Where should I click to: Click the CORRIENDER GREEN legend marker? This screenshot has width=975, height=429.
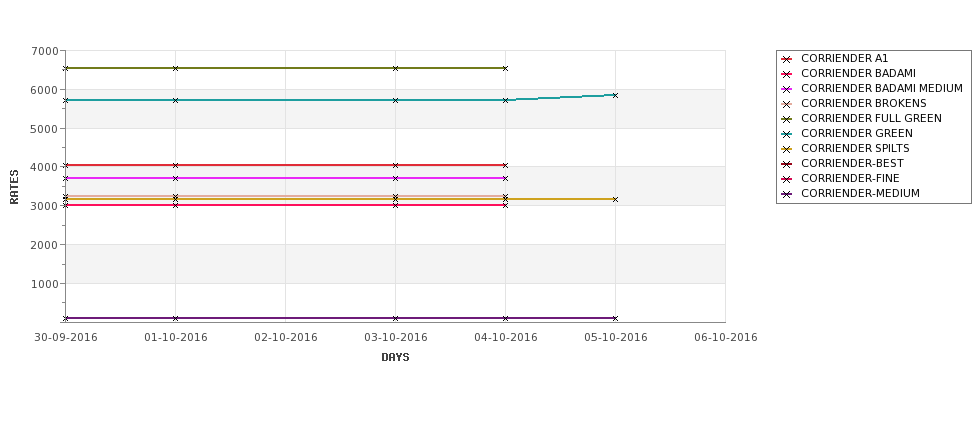787,134
